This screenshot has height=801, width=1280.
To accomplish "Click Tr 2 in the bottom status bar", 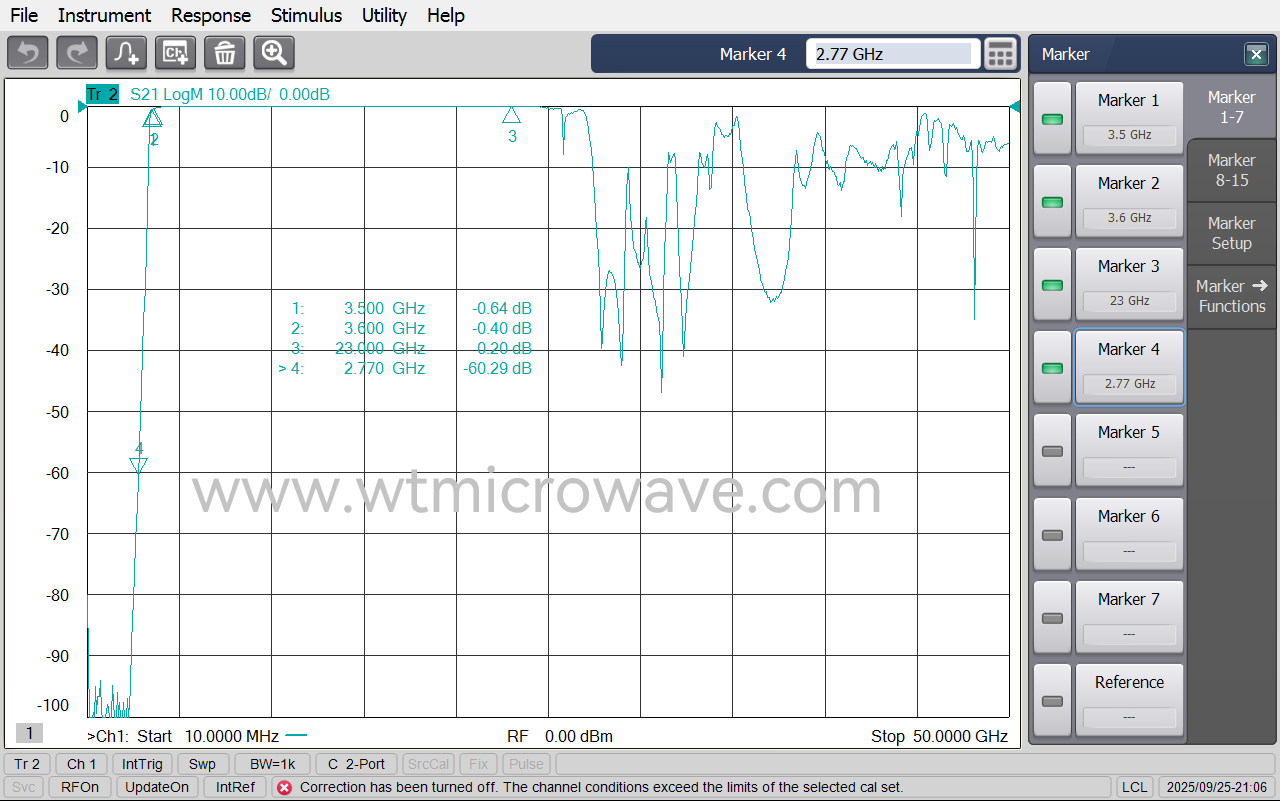I will pos(26,763).
